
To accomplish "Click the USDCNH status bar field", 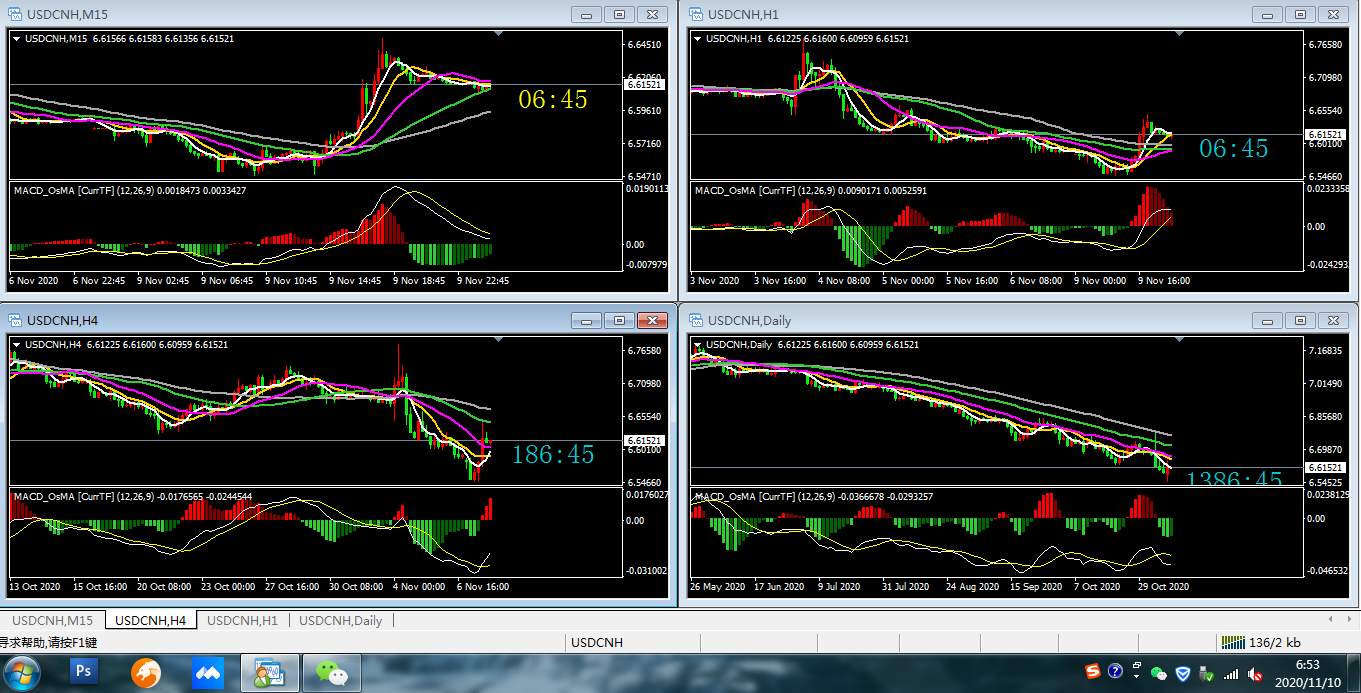I will click(597, 642).
